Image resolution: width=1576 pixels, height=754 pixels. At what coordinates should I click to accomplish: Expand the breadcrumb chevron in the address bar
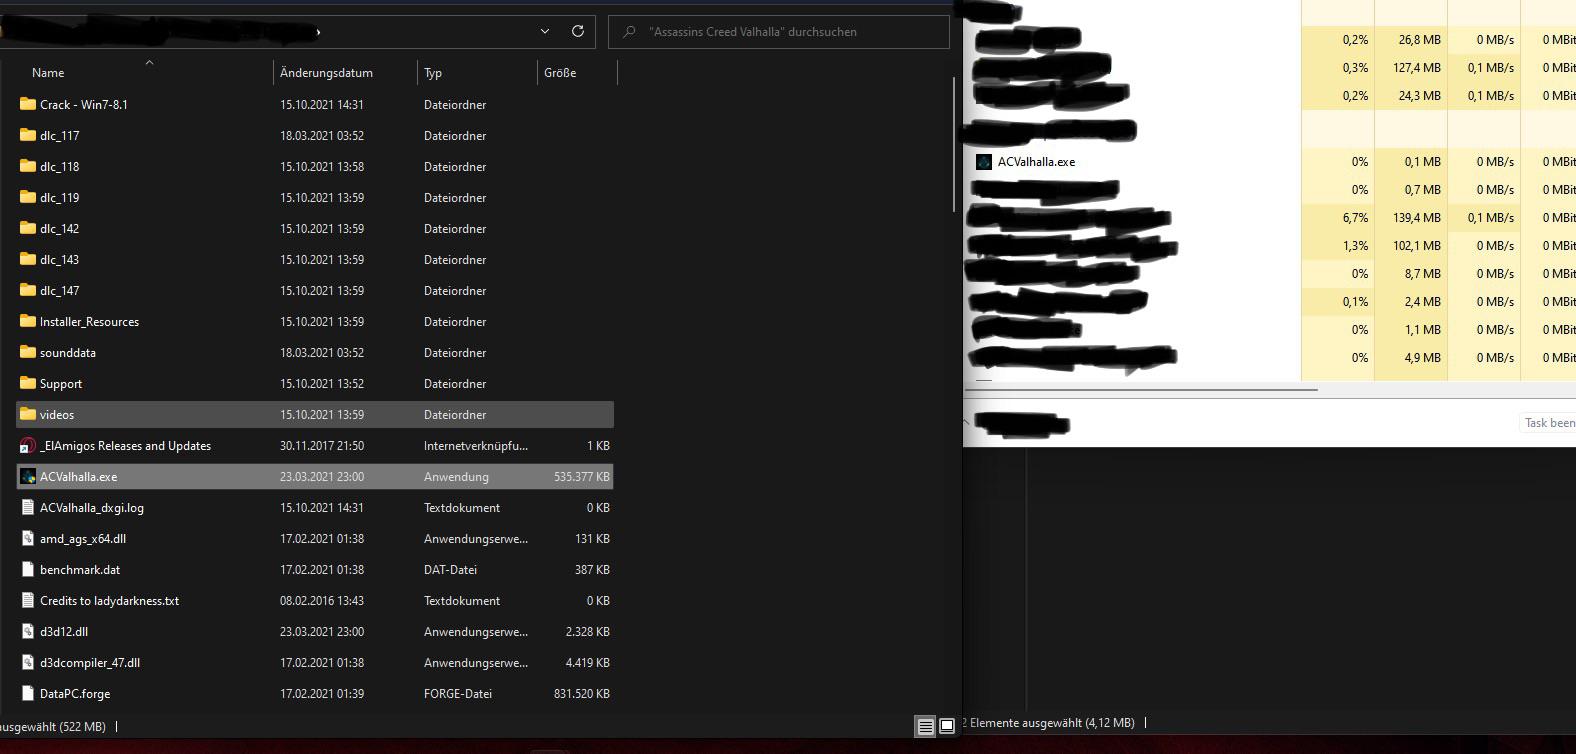pyautogui.click(x=318, y=32)
